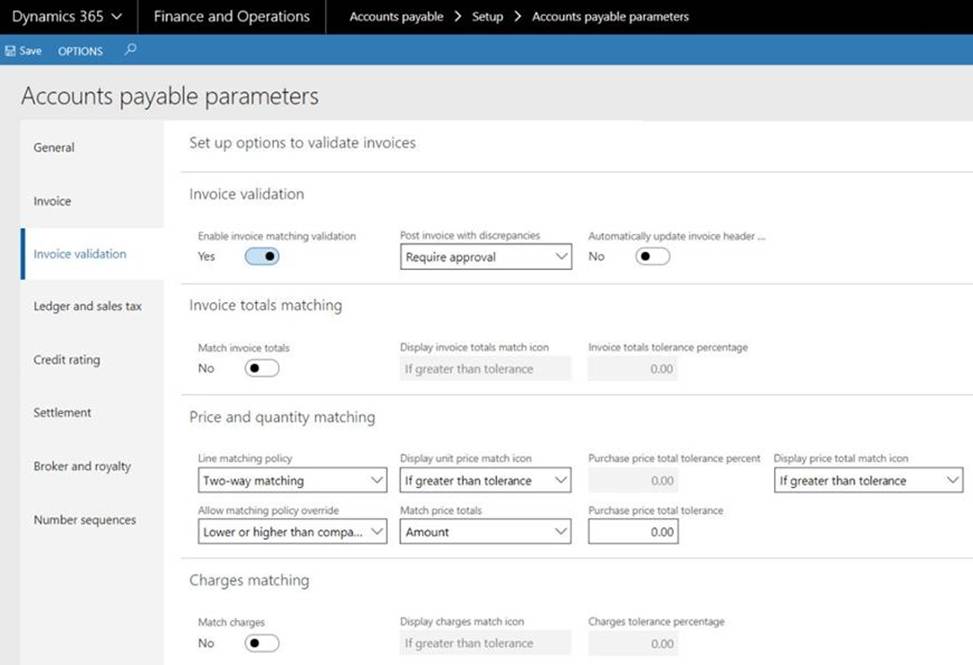Enable the Match invoice totals switch
Viewport: 973px width, 665px height.
click(262, 369)
